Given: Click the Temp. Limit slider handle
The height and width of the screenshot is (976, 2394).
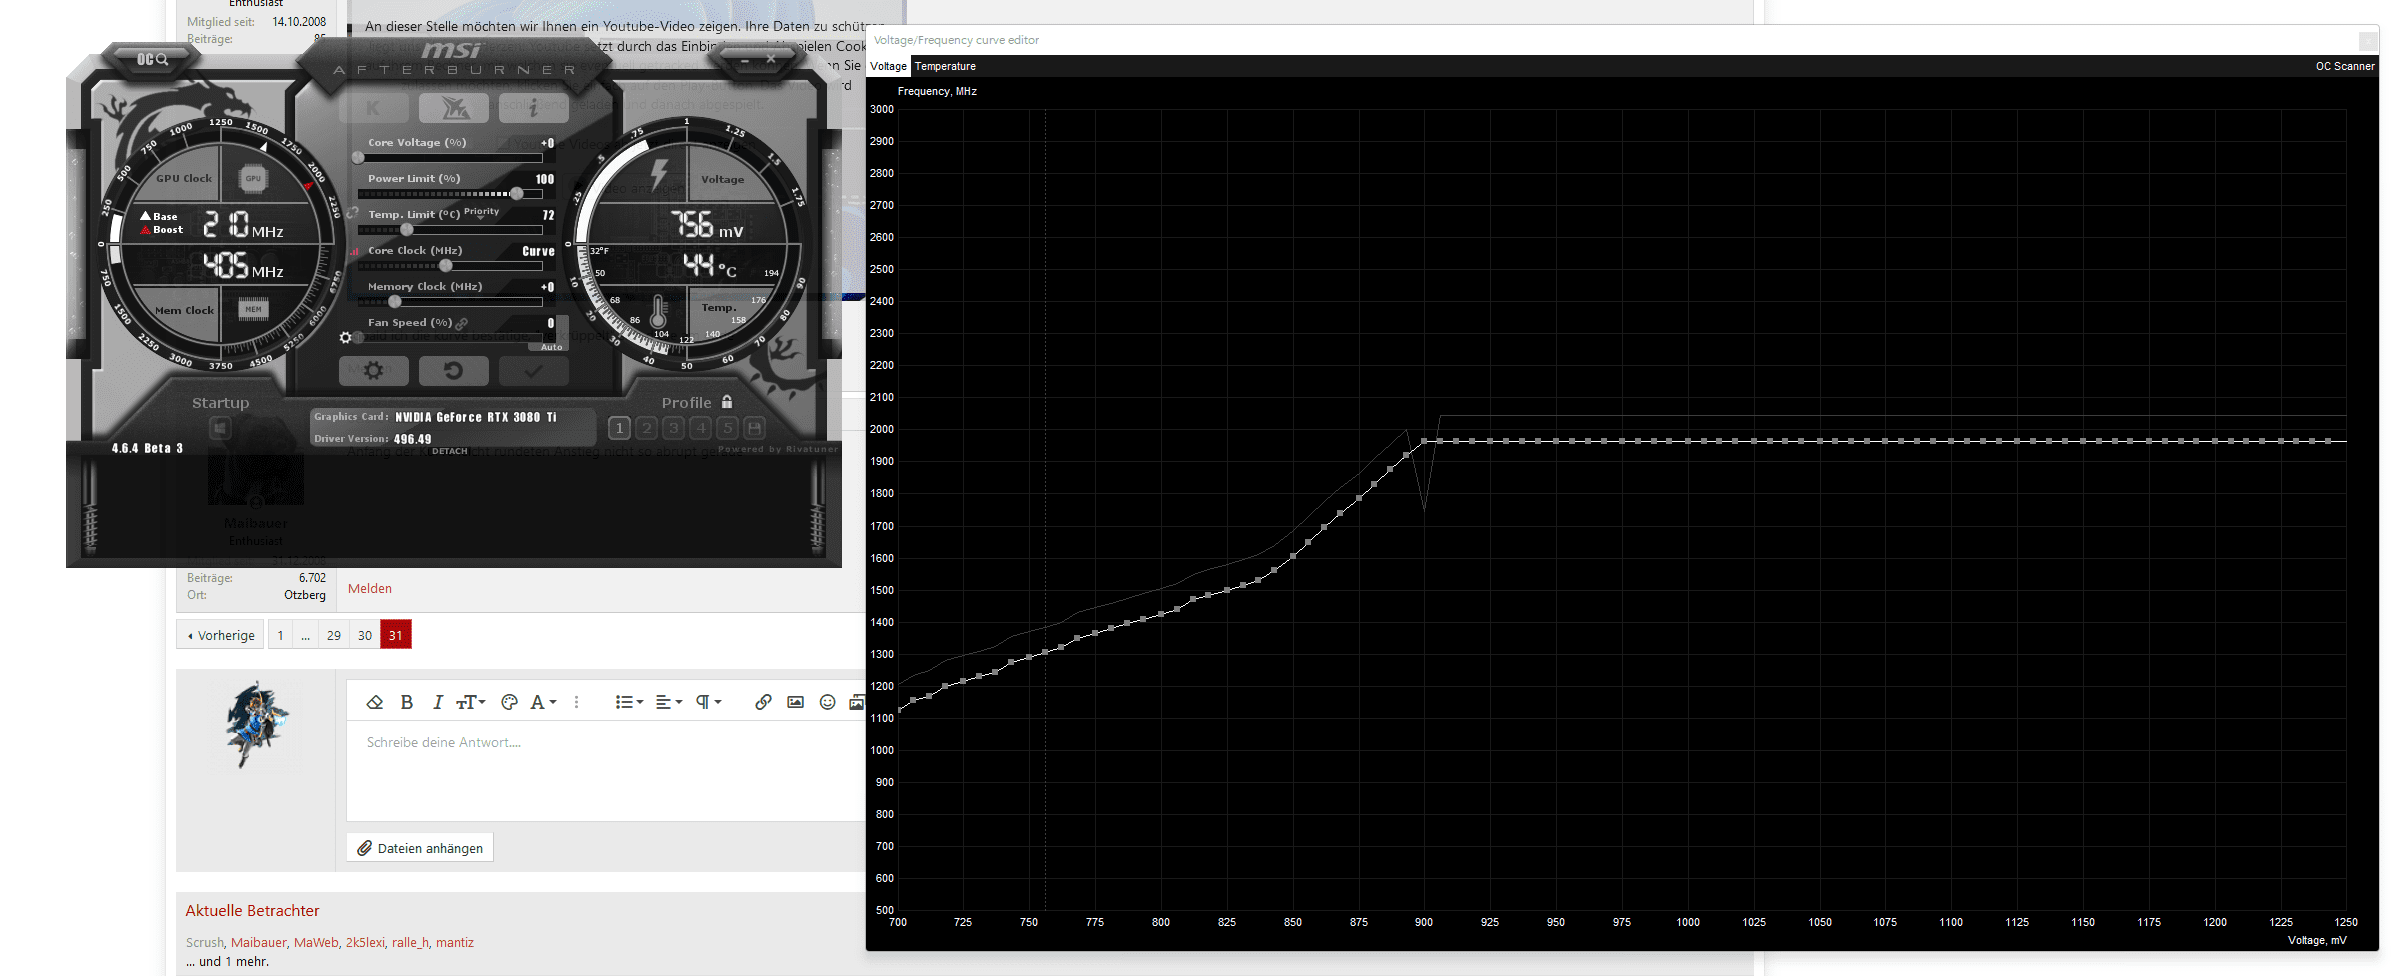Looking at the screenshot, I should (x=407, y=230).
